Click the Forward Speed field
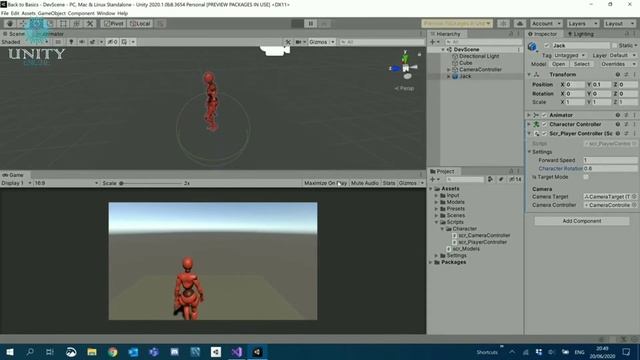The width and height of the screenshot is (640, 360). (x=610, y=160)
